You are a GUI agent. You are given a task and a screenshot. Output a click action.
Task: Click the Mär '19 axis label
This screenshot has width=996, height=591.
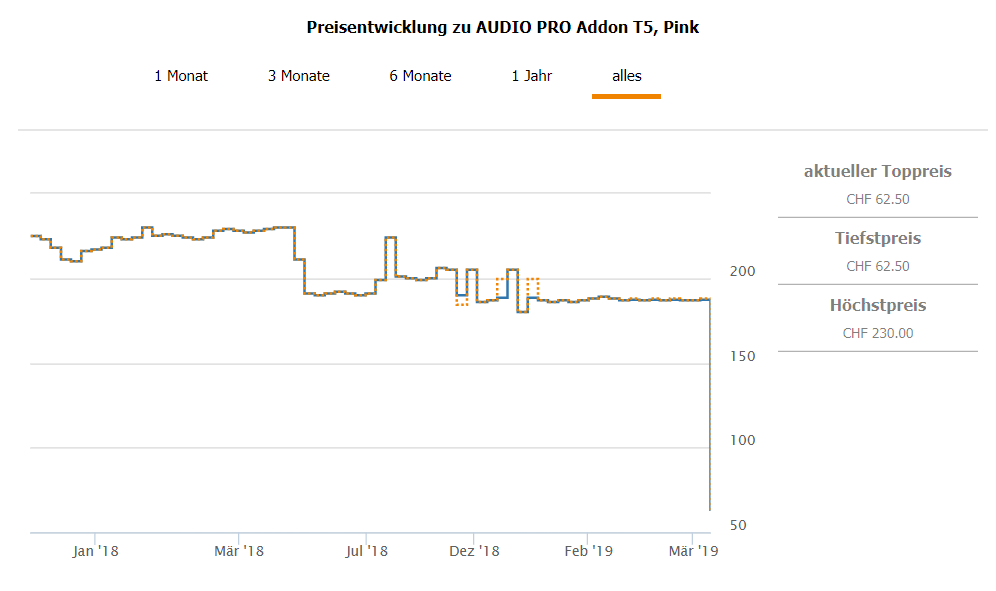(x=694, y=551)
